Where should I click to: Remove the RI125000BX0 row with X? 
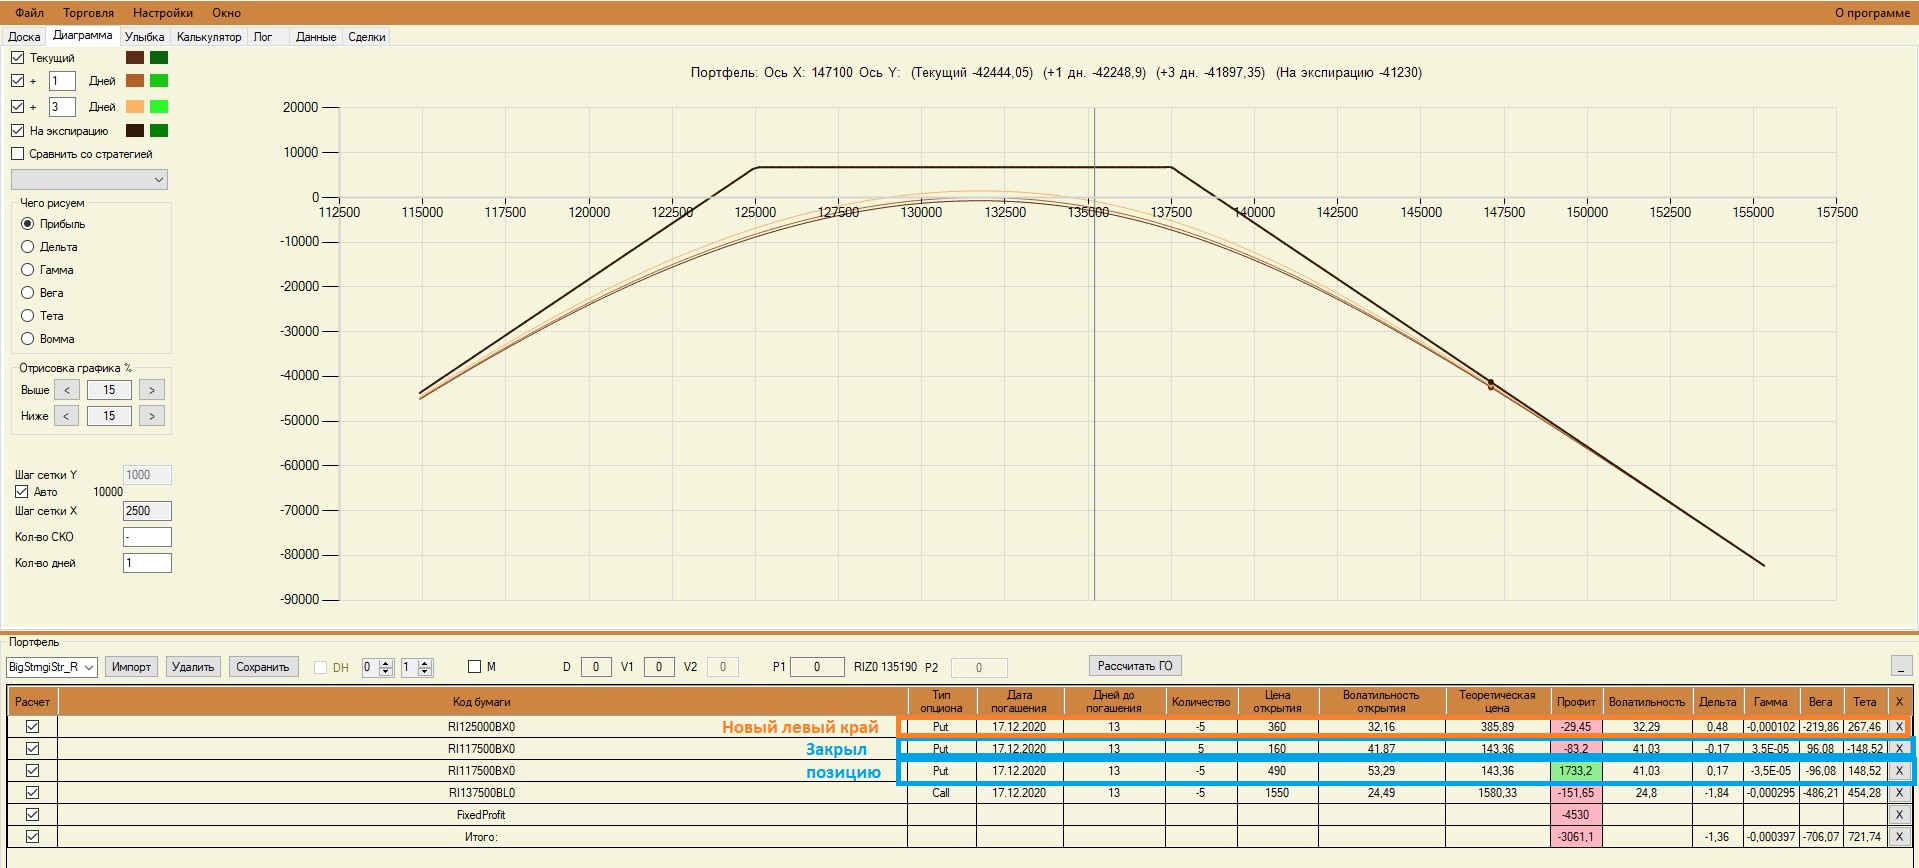tap(1899, 727)
